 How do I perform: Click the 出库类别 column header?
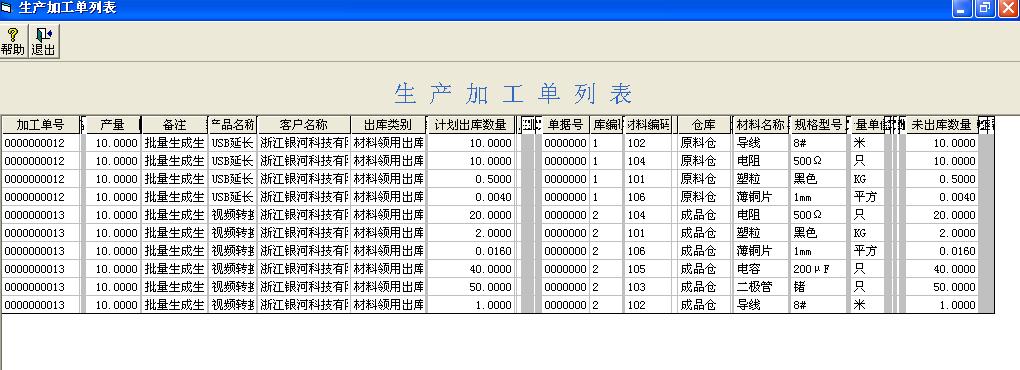(x=388, y=125)
